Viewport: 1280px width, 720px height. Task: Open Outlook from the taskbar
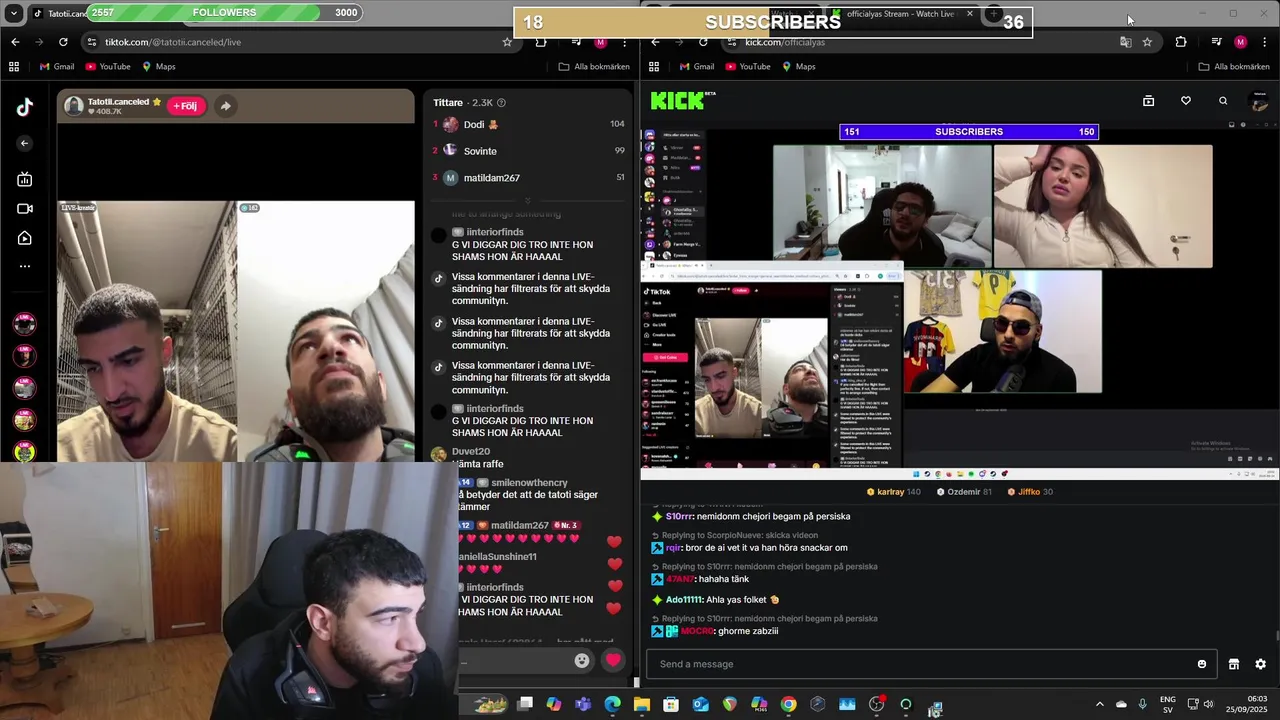700,704
